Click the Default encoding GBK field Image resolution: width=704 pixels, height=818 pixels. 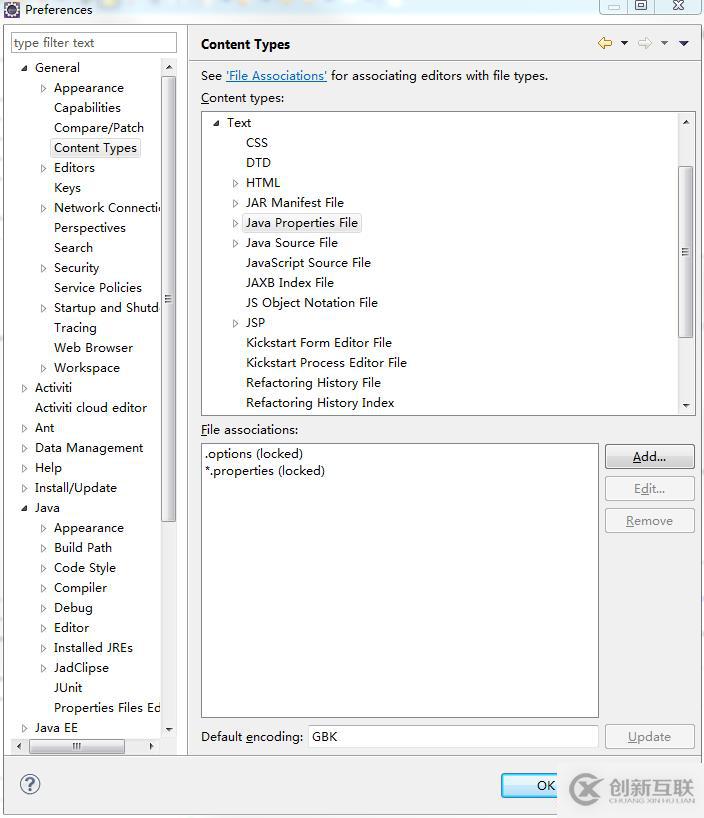coord(453,737)
